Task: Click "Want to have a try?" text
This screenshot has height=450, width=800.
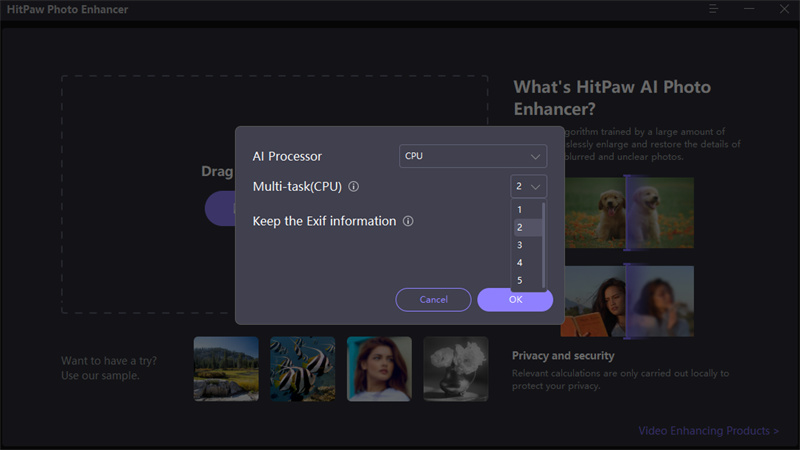Action: (109, 361)
